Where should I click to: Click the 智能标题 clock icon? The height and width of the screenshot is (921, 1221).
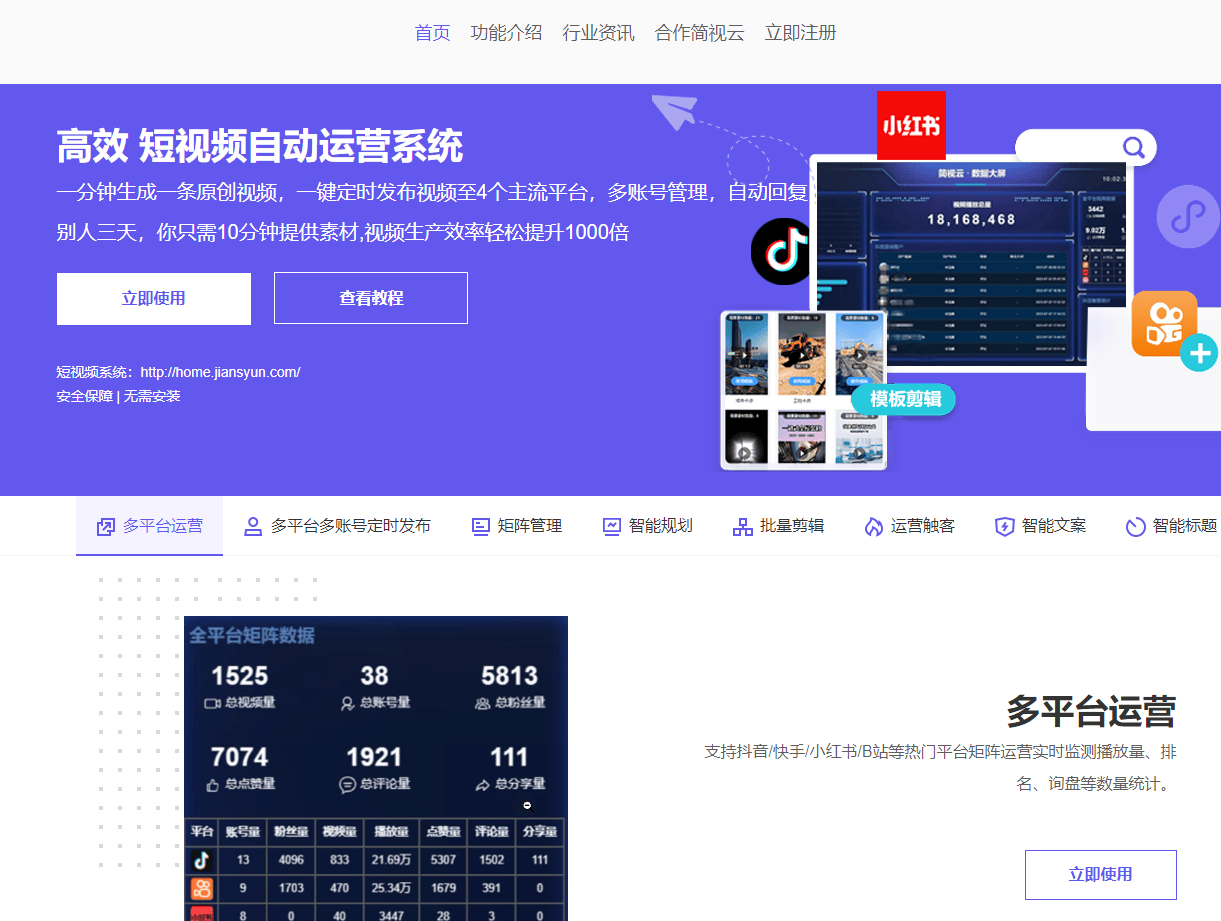pos(1135,525)
